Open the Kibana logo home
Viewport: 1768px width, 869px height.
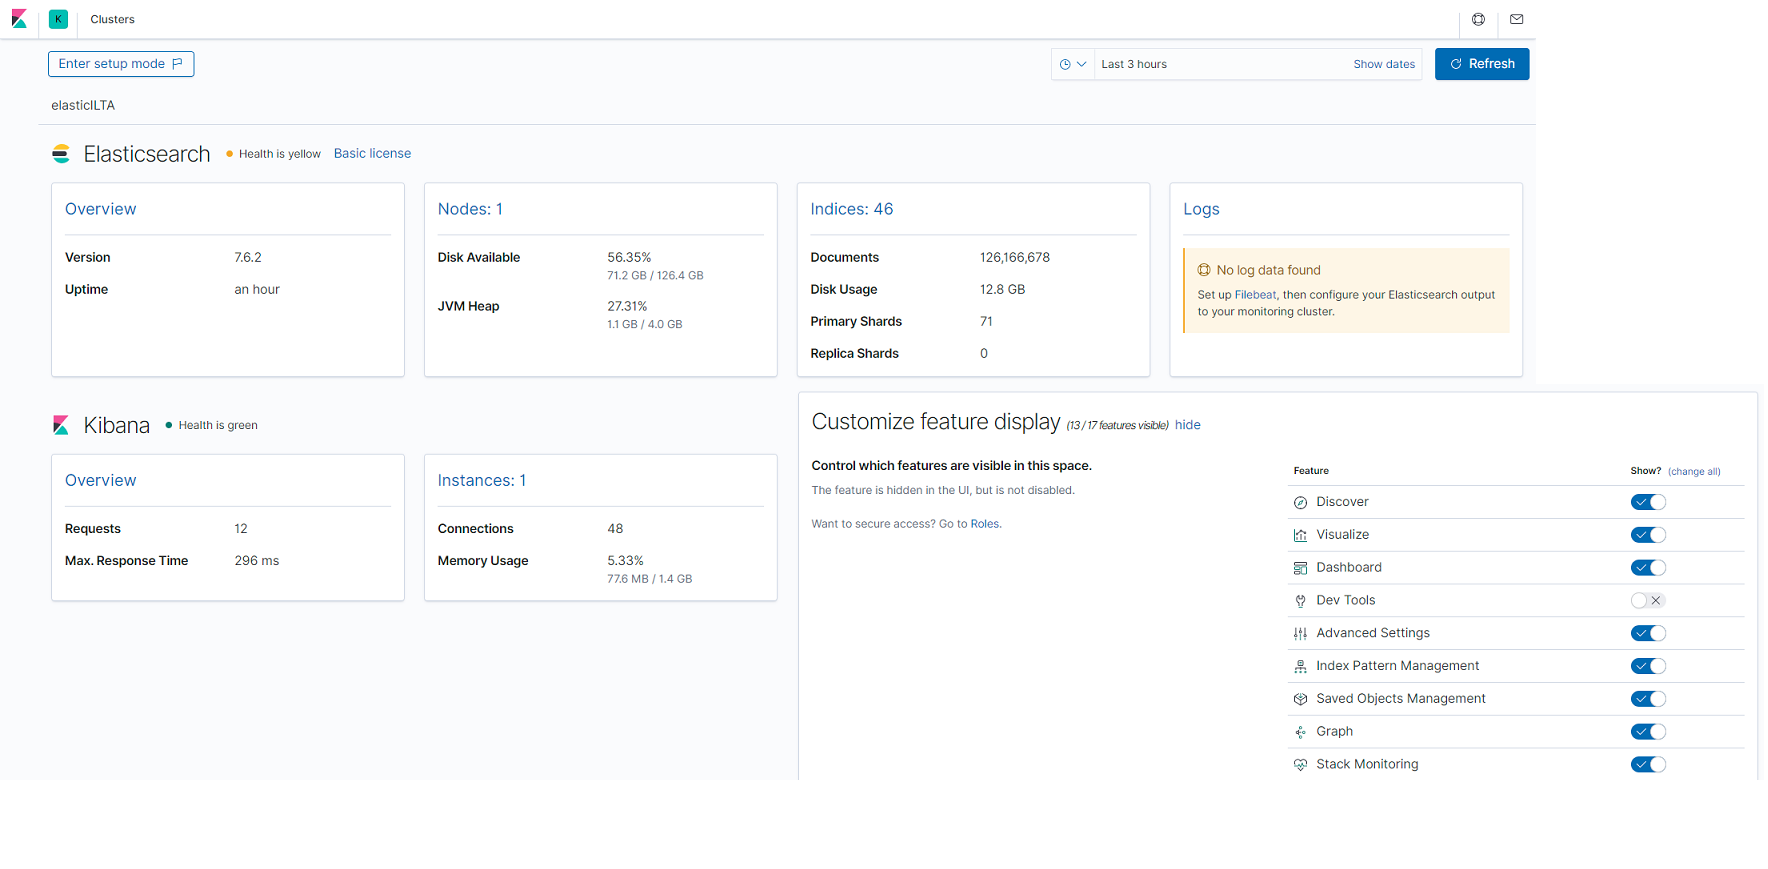[x=19, y=19]
